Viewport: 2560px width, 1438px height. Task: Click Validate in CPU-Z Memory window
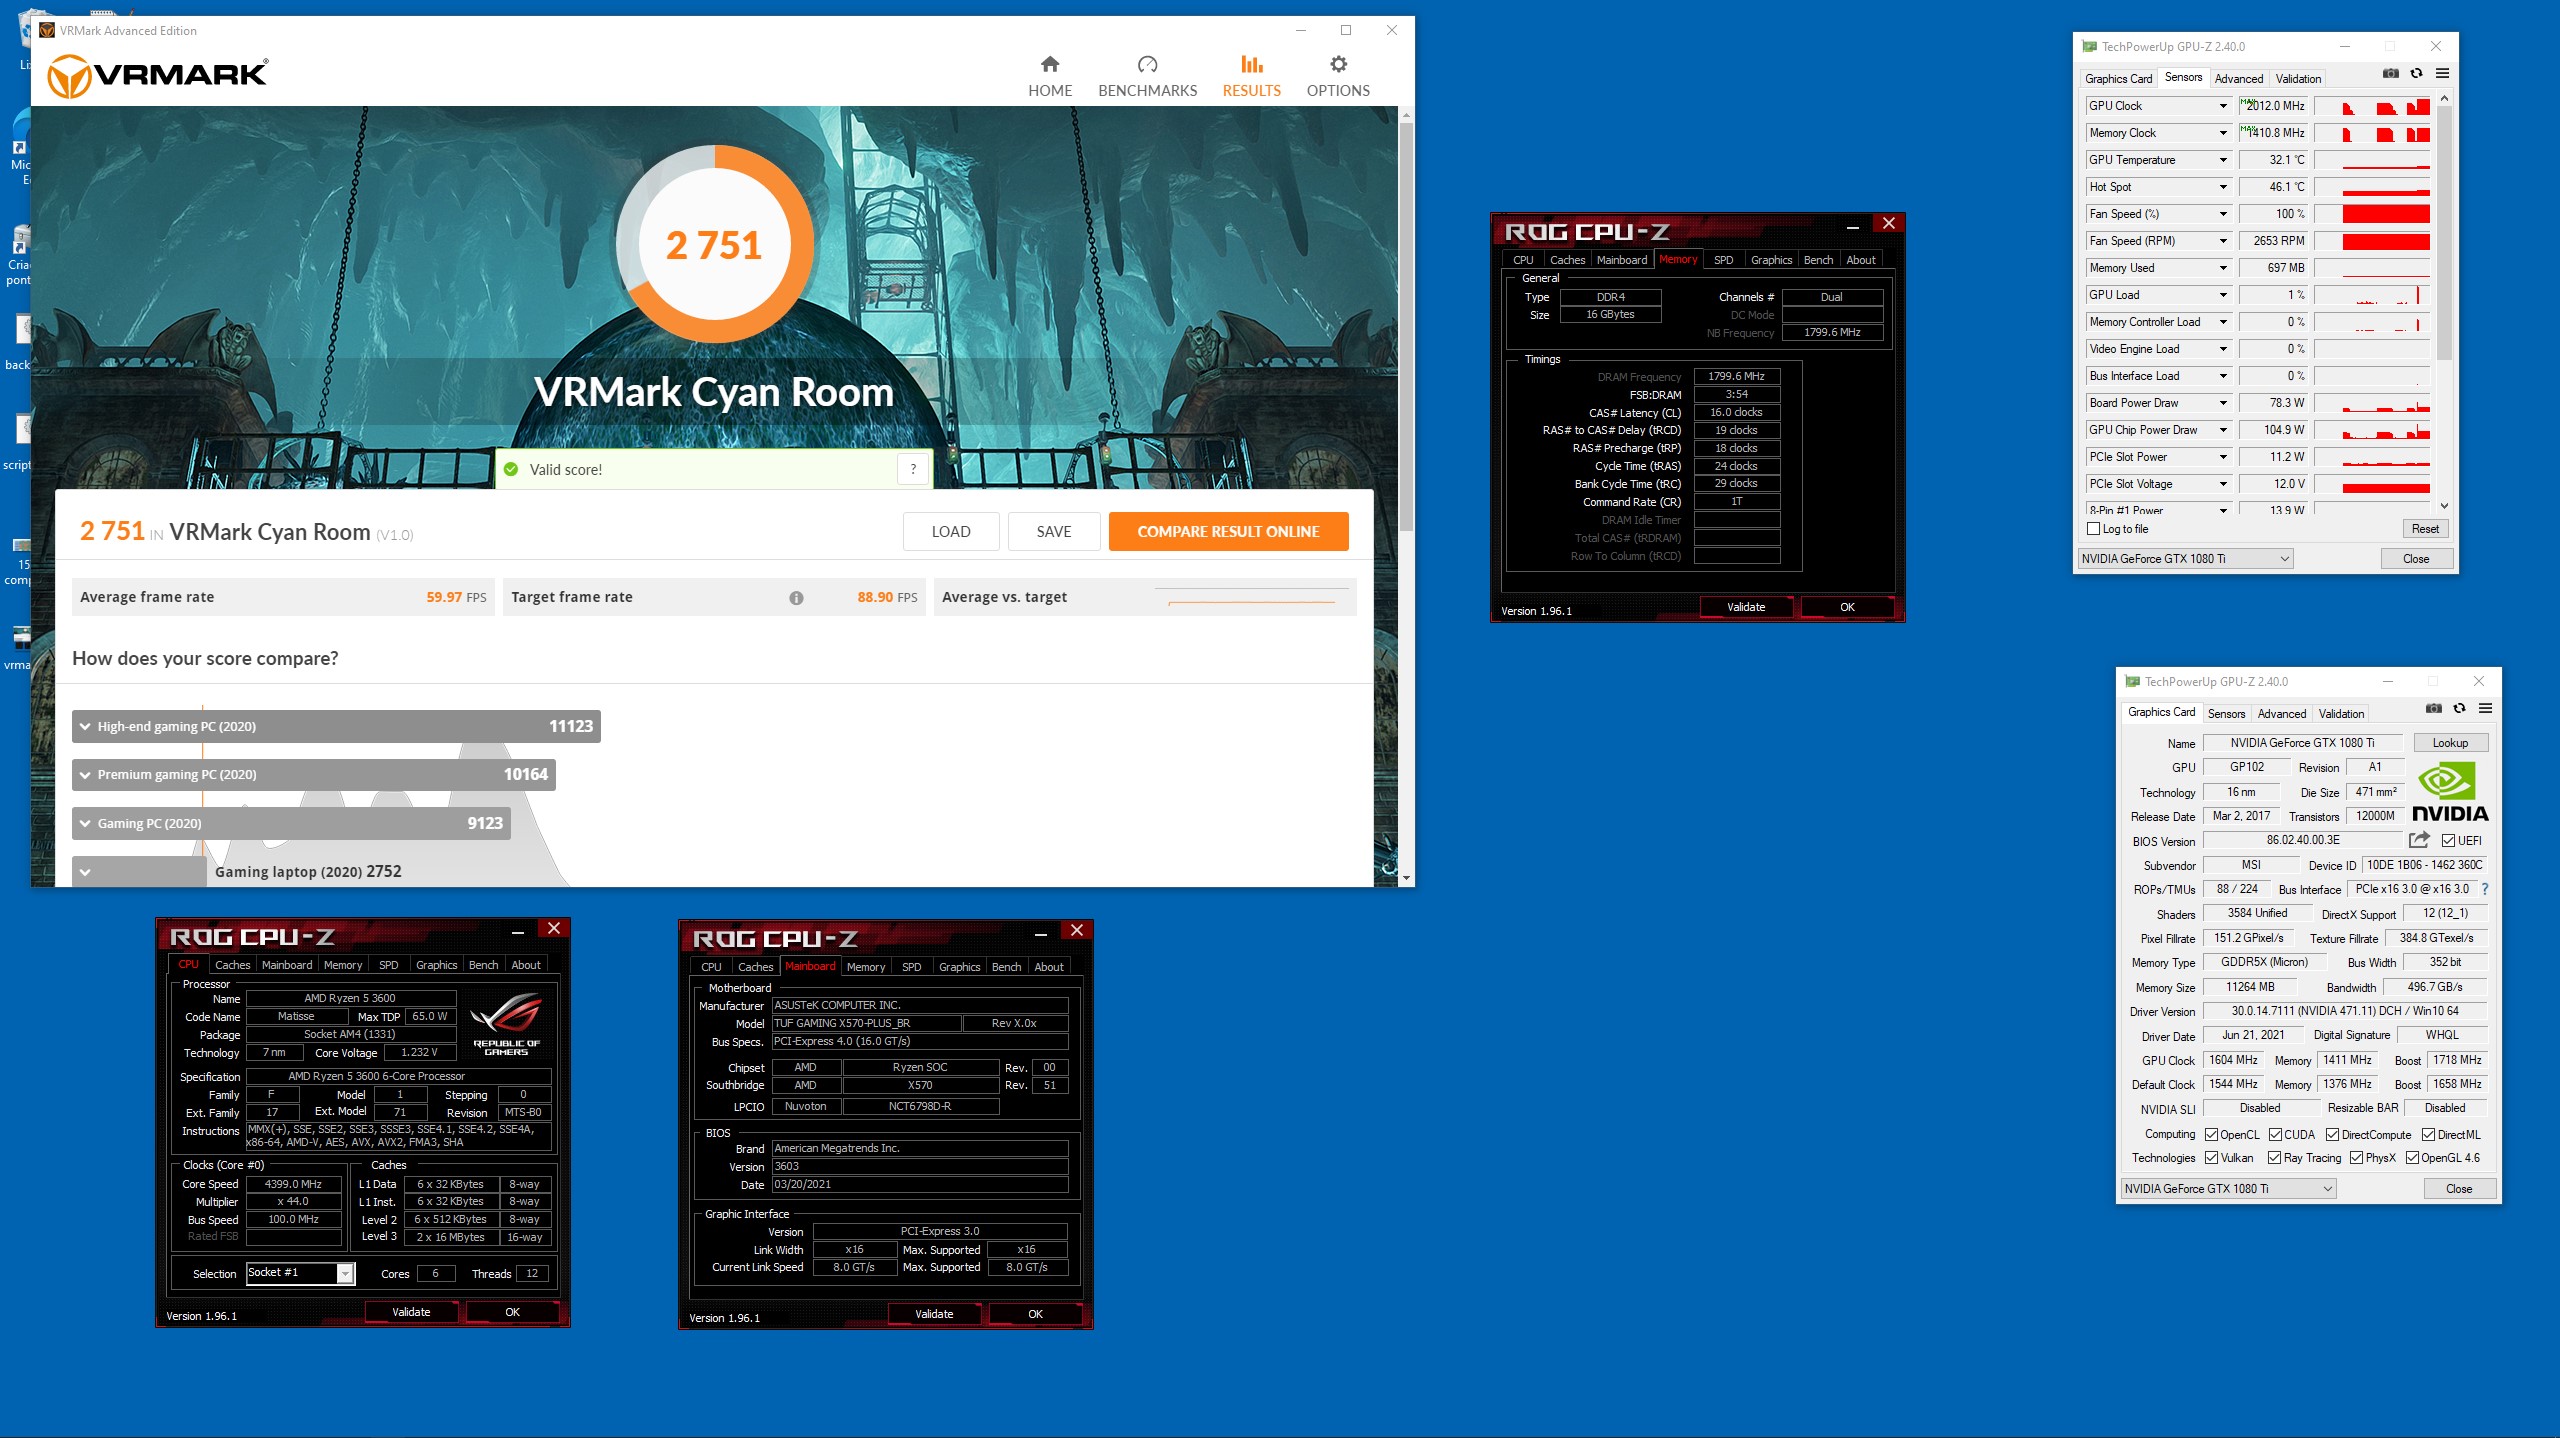[1746, 607]
